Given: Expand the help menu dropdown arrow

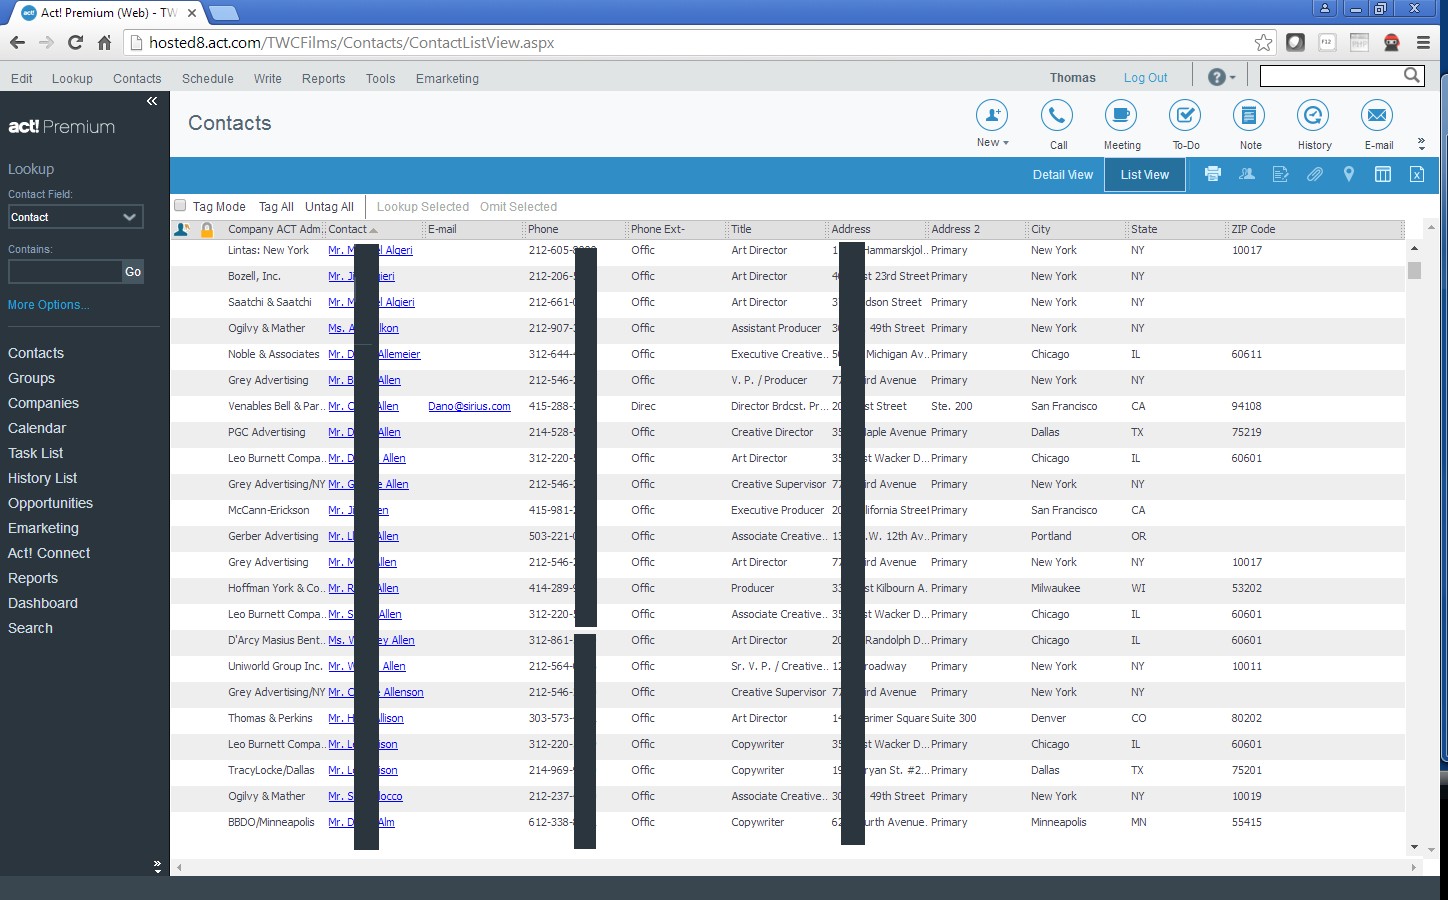Looking at the screenshot, I should [x=1233, y=78].
